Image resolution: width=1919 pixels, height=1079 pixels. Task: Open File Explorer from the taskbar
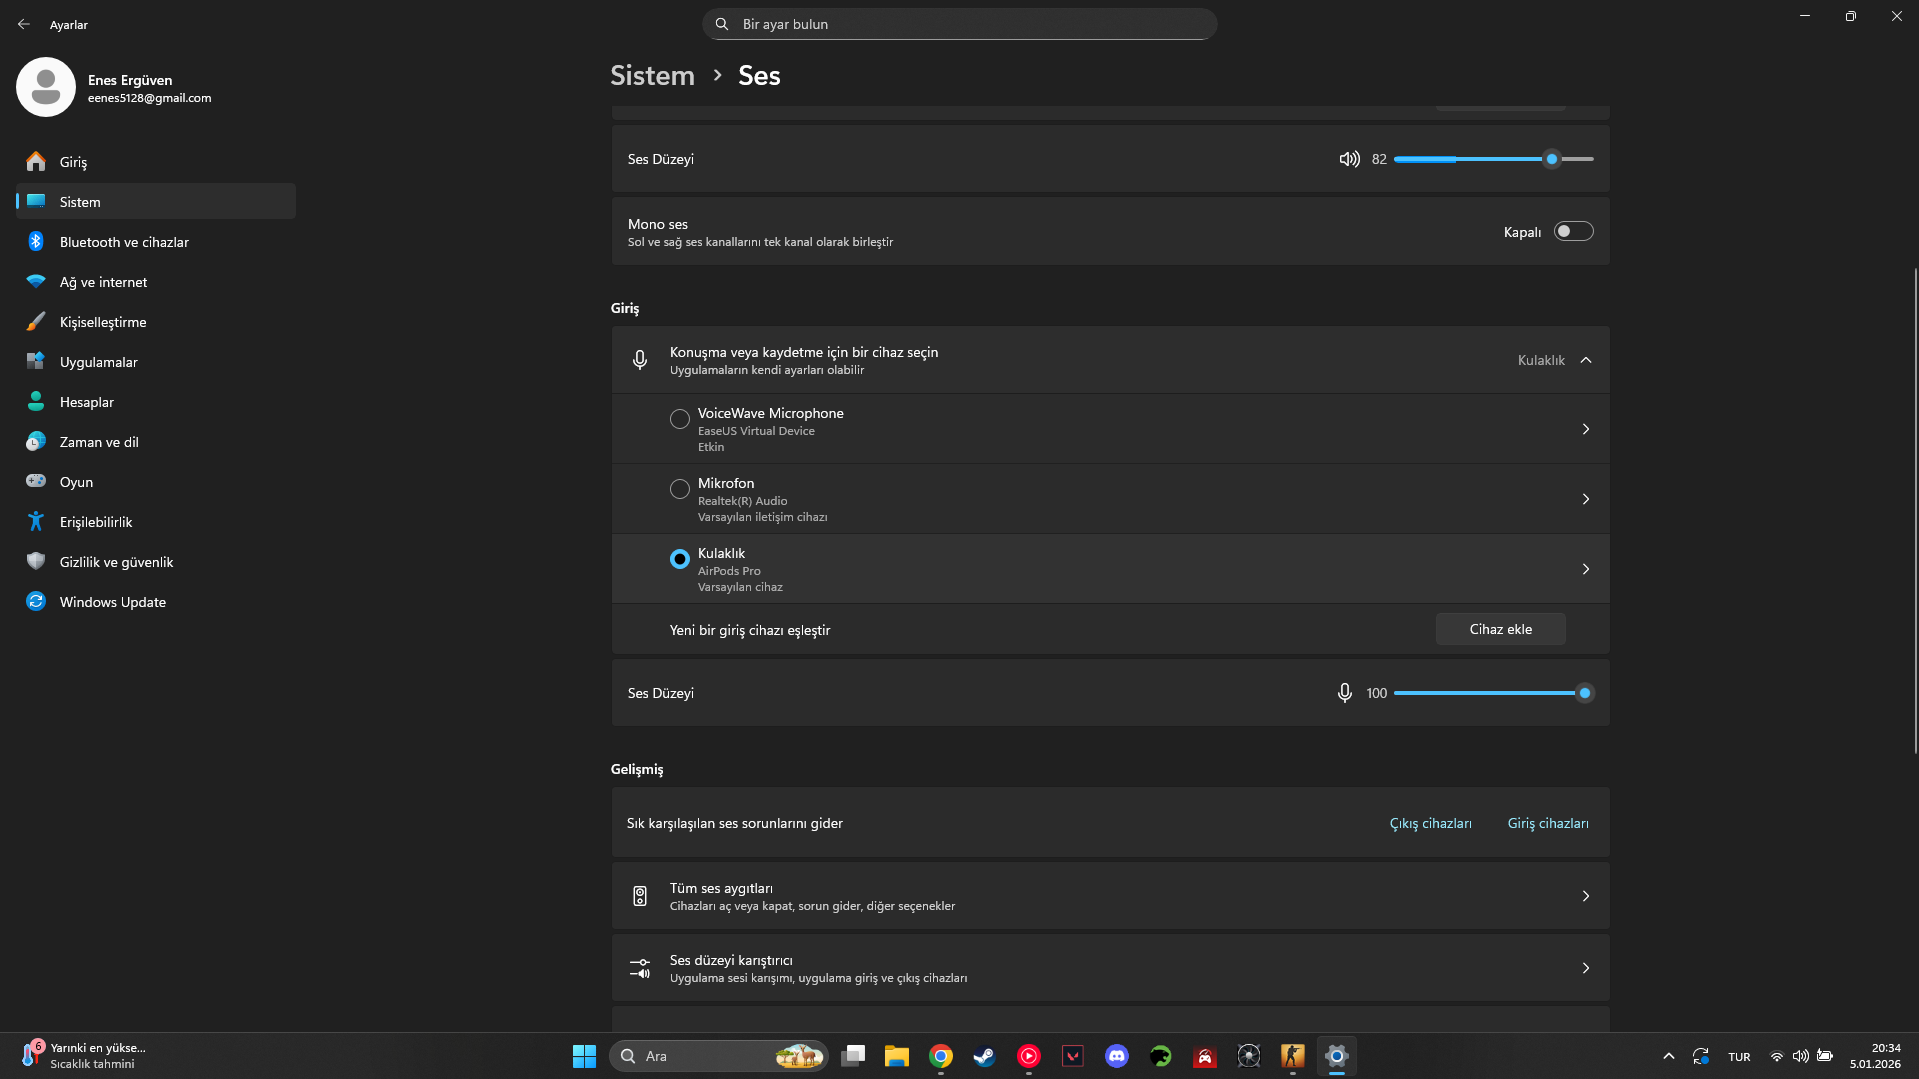point(896,1056)
